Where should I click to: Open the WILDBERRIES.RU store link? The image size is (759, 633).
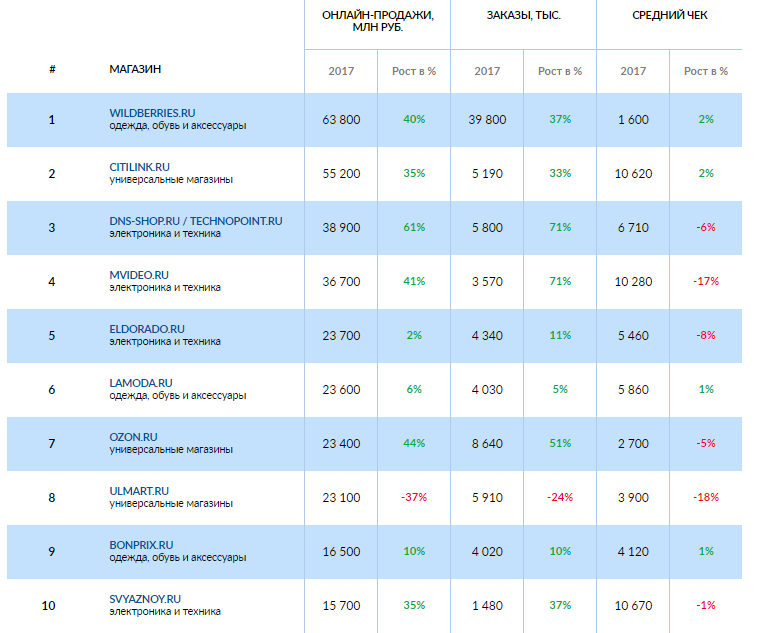(x=152, y=113)
